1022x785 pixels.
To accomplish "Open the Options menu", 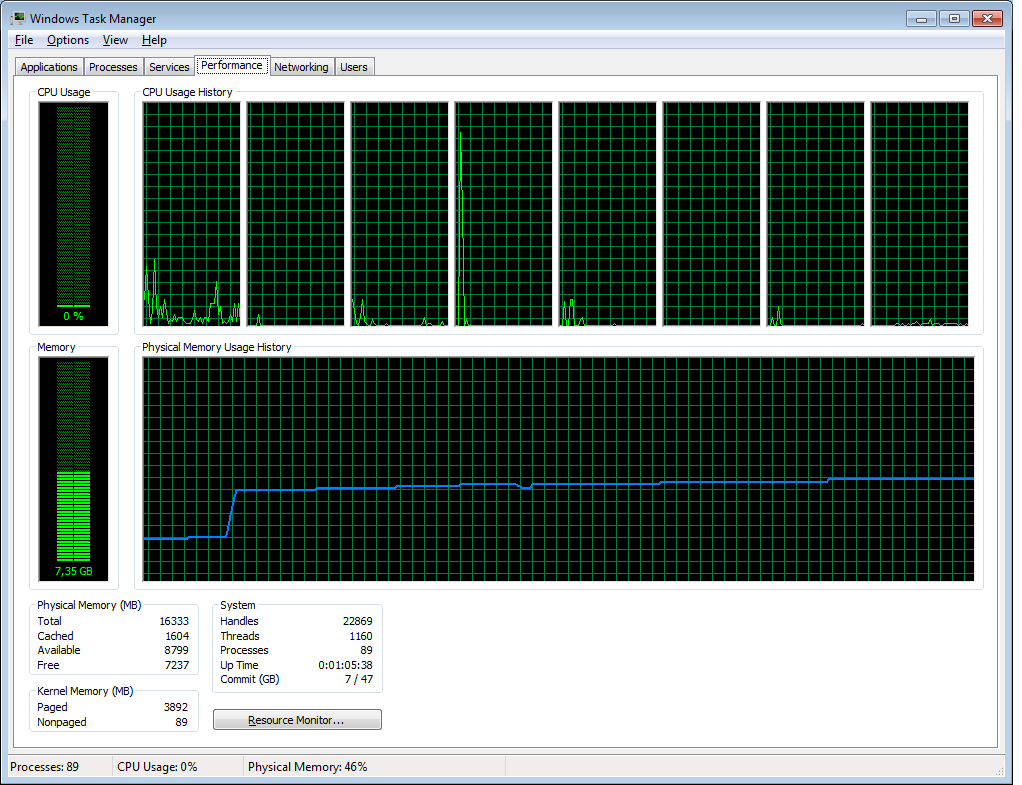I will (x=68, y=40).
